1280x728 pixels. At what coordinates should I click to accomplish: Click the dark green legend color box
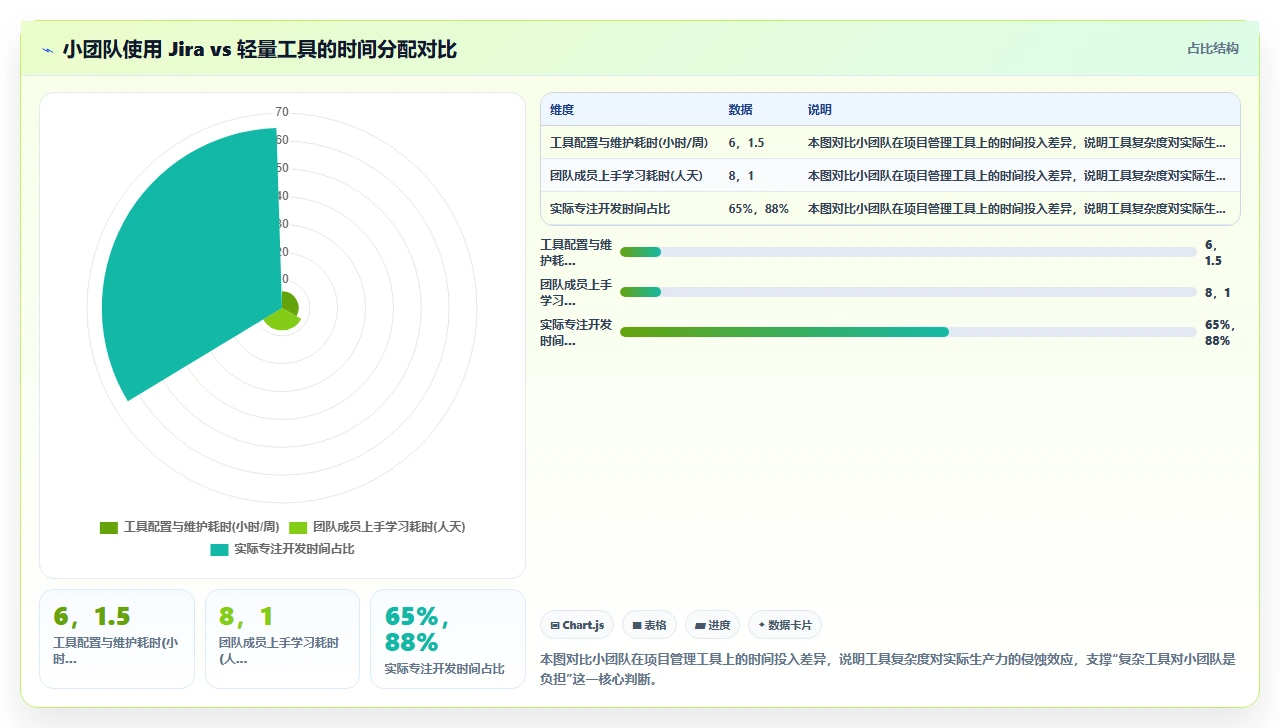[109, 527]
